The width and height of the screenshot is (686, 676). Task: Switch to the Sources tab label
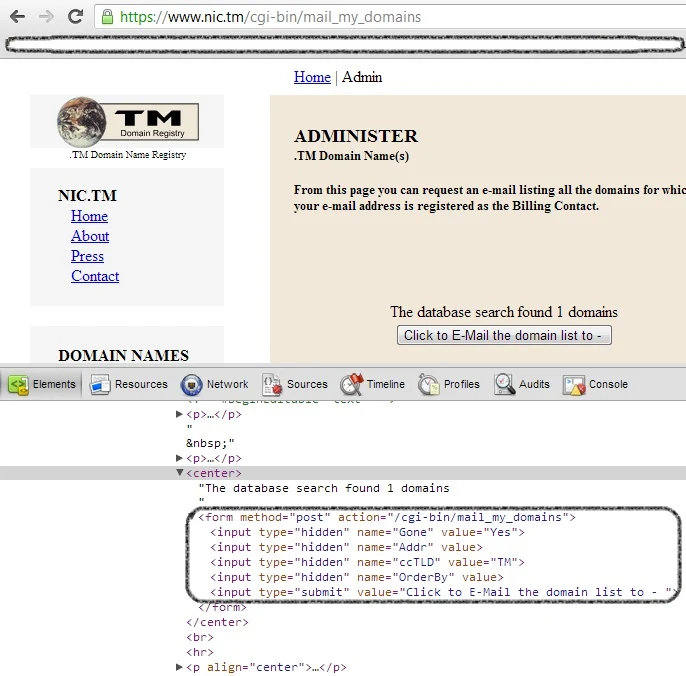click(307, 384)
